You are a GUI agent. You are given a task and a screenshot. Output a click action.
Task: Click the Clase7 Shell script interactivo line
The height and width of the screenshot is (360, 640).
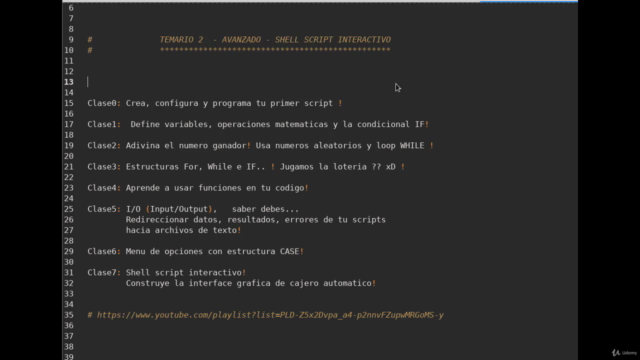[167, 273]
